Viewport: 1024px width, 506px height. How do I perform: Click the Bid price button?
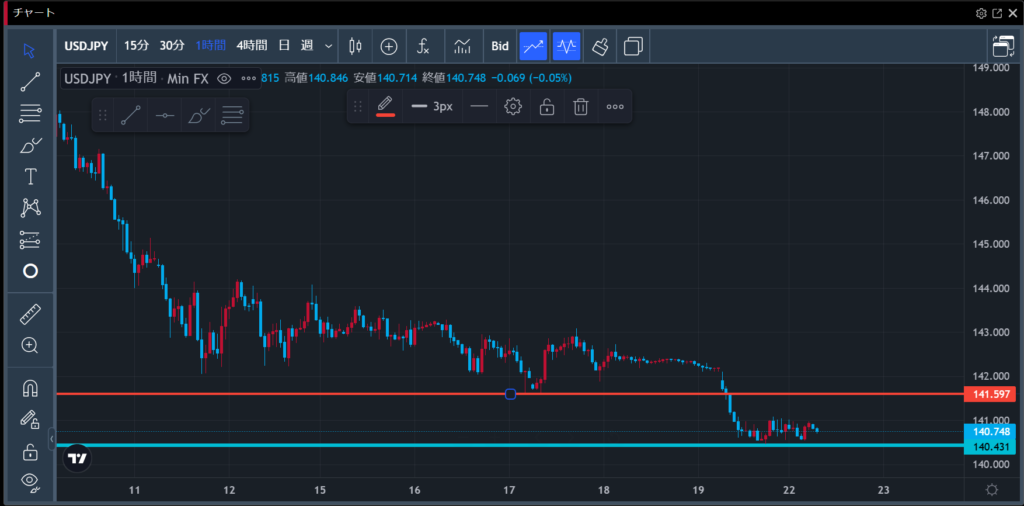tap(500, 46)
